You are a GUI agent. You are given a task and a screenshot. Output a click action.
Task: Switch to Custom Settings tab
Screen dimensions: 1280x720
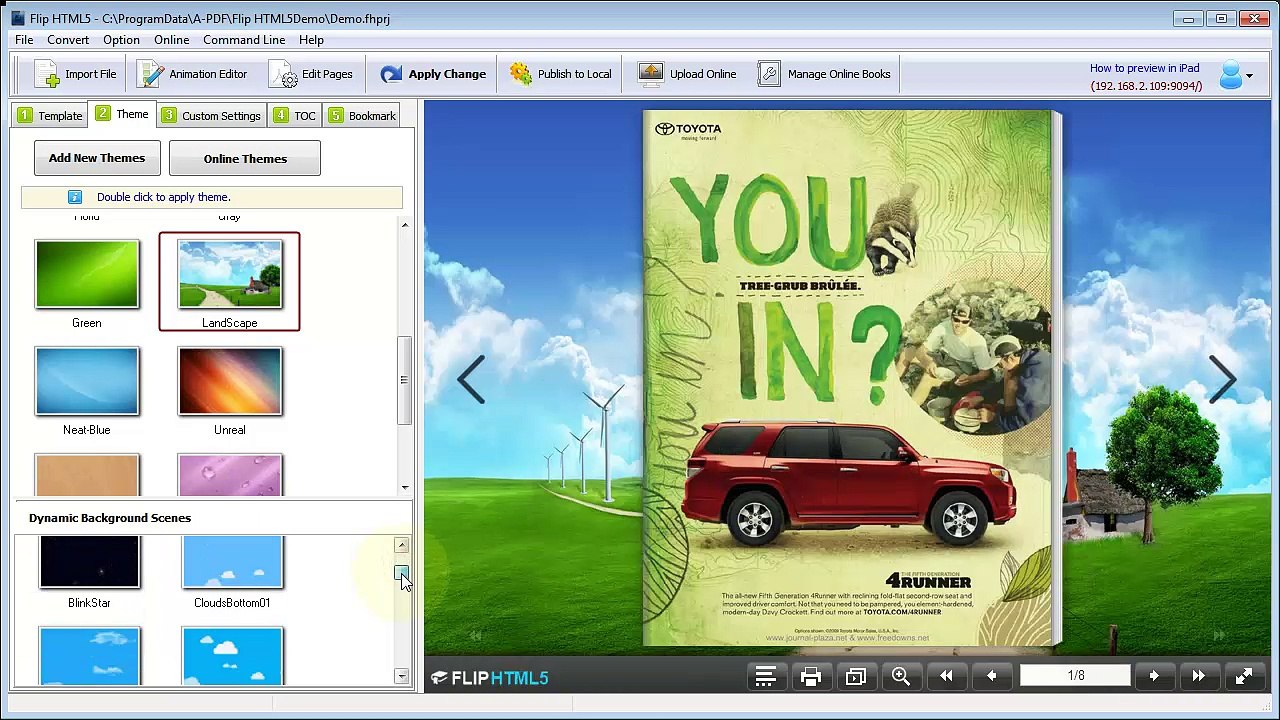pos(211,115)
